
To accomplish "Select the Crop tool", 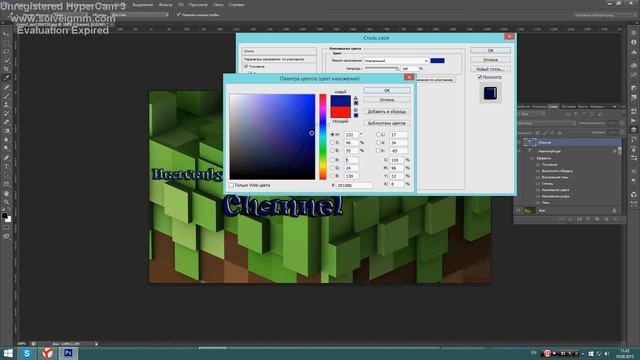I will 6,69.
